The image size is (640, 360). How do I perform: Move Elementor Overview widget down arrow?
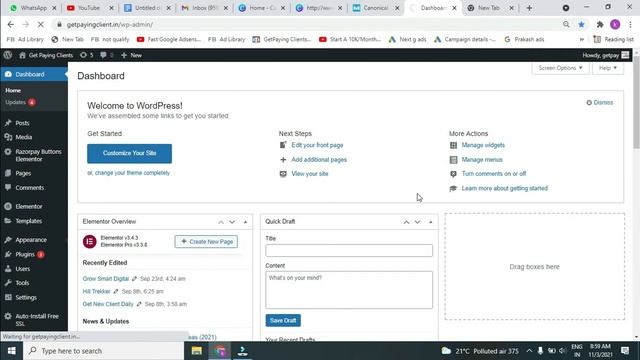pos(232,222)
